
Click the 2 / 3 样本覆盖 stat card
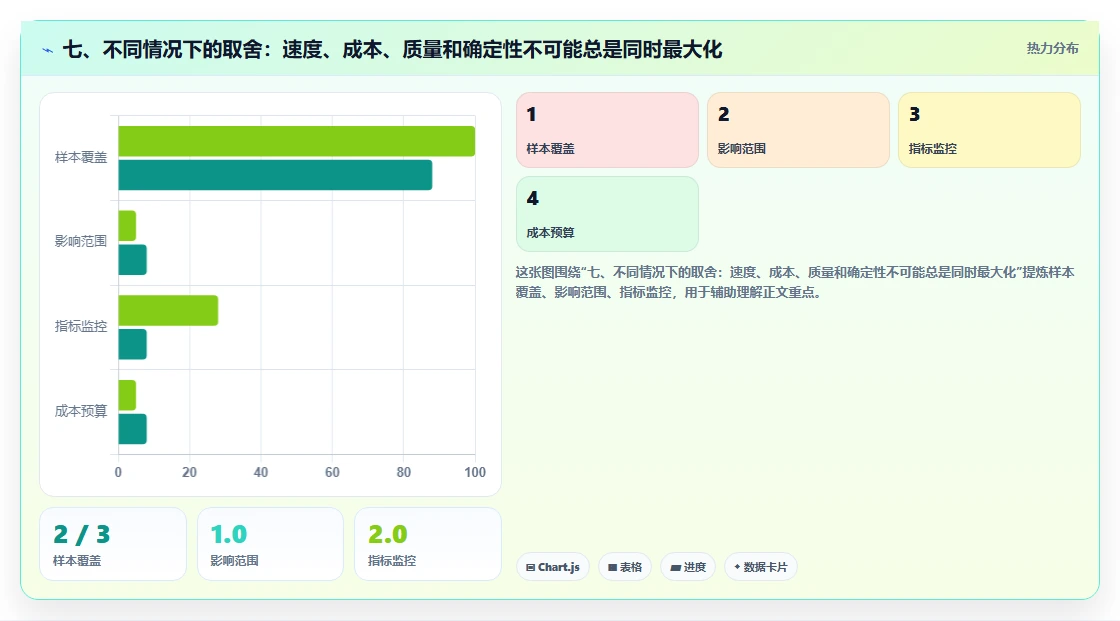click(113, 544)
